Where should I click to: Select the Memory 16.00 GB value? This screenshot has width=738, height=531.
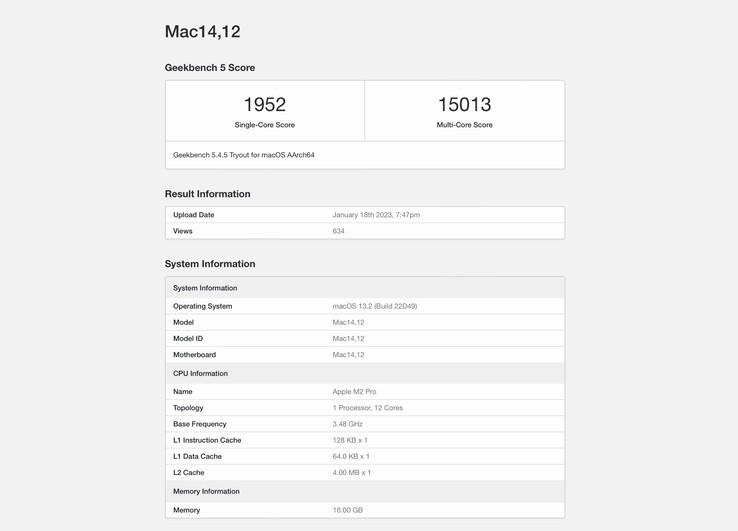pyautogui.click(x=347, y=510)
